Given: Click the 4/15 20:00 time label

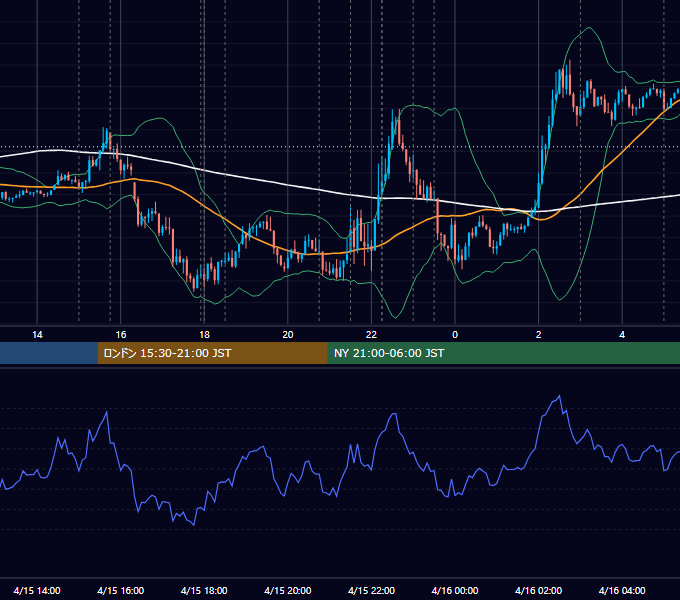Looking at the screenshot, I should [x=288, y=590].
